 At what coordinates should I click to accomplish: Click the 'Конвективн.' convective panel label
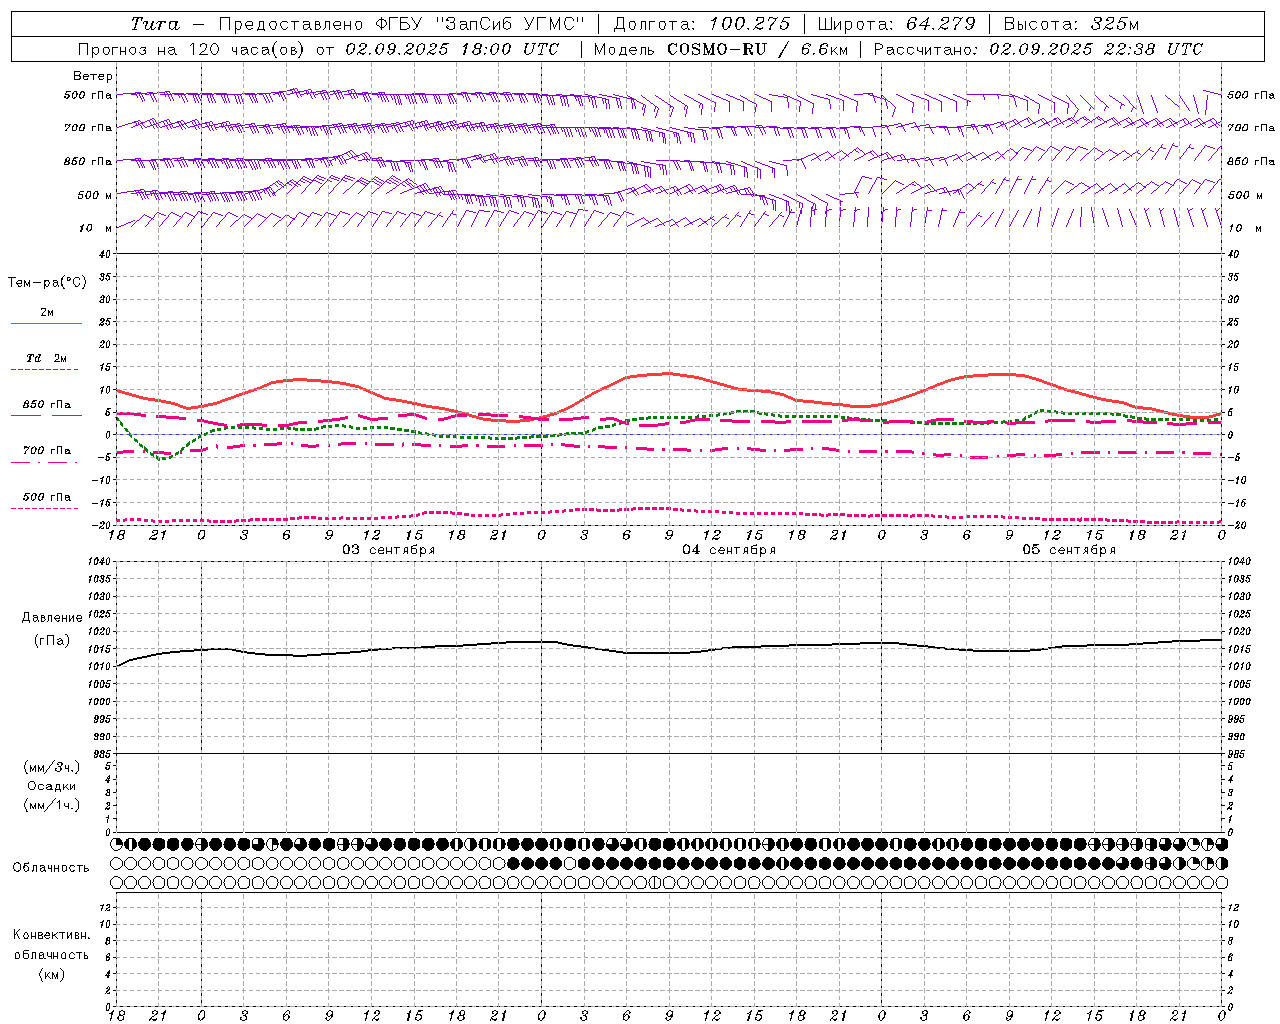click(52, 935)
